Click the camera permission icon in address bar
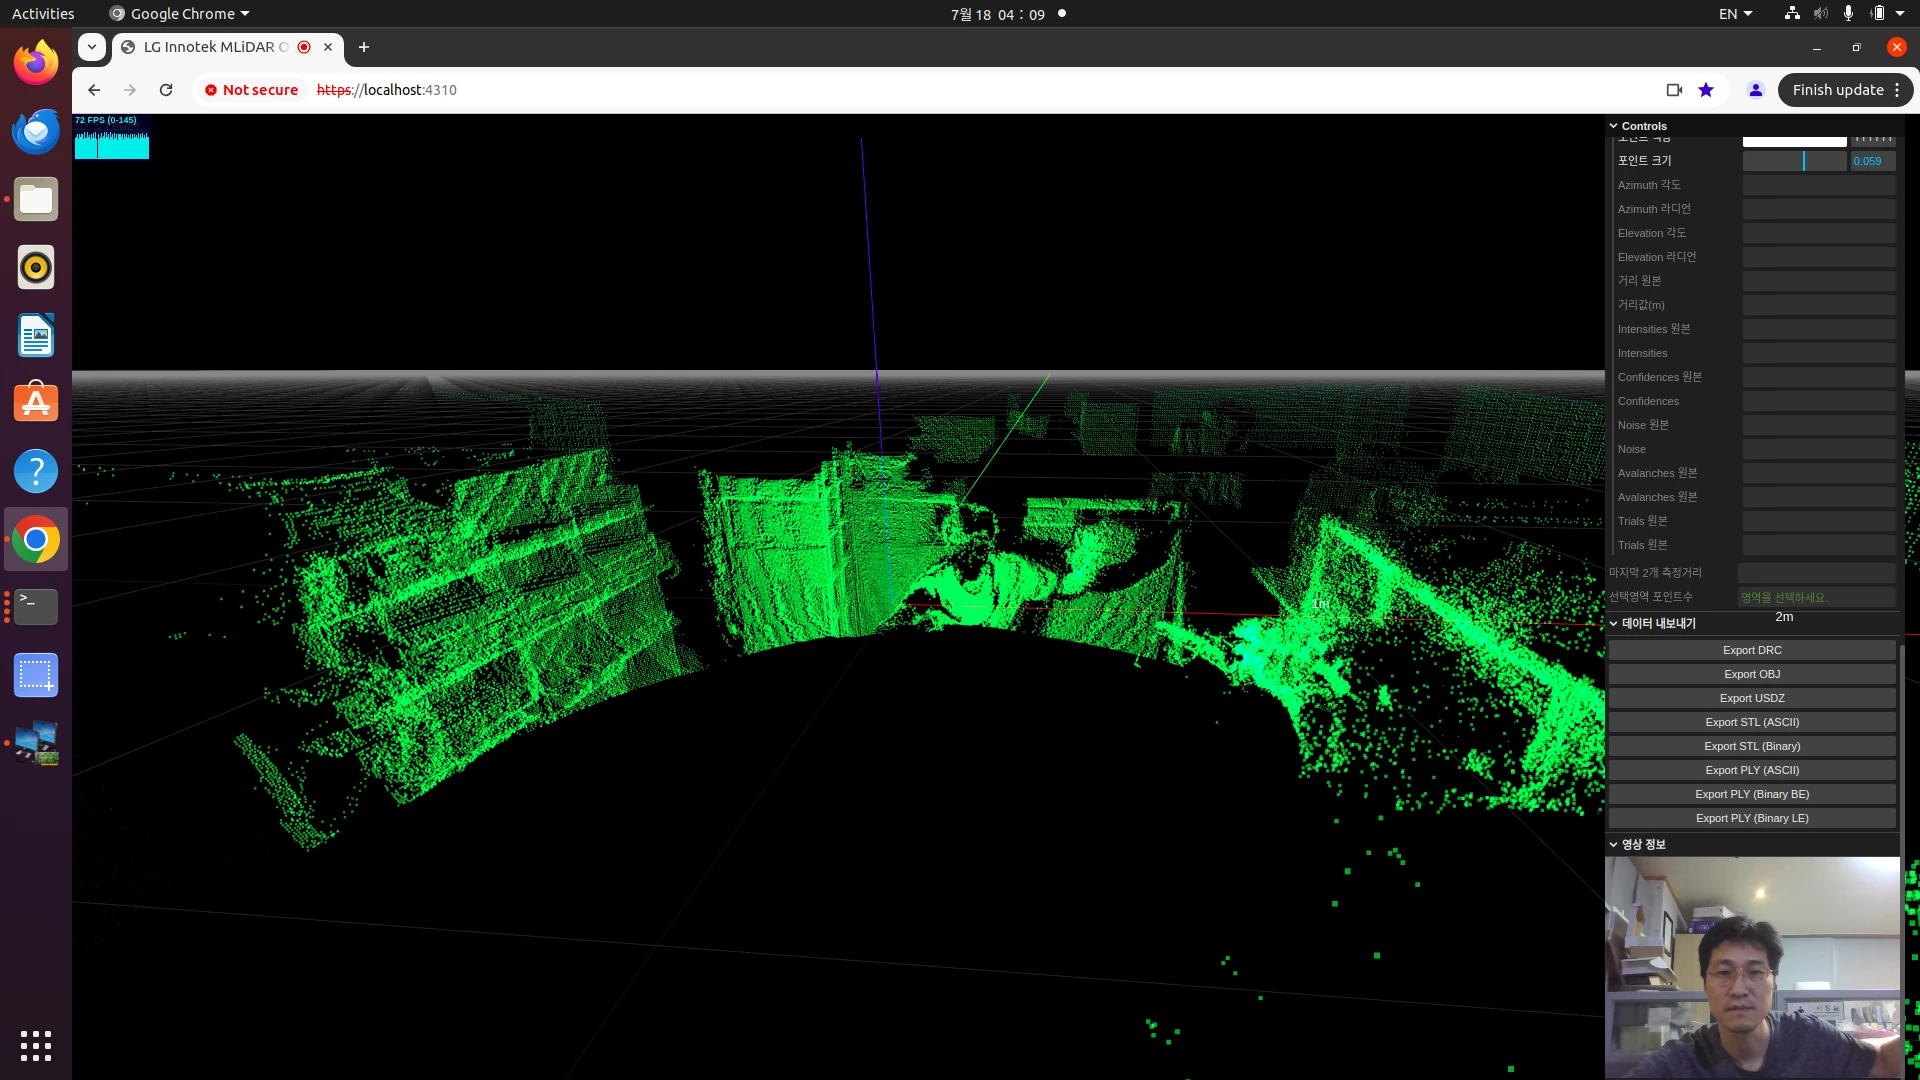This screenshot has width=1920, height=1080. tap(1674, 90)
